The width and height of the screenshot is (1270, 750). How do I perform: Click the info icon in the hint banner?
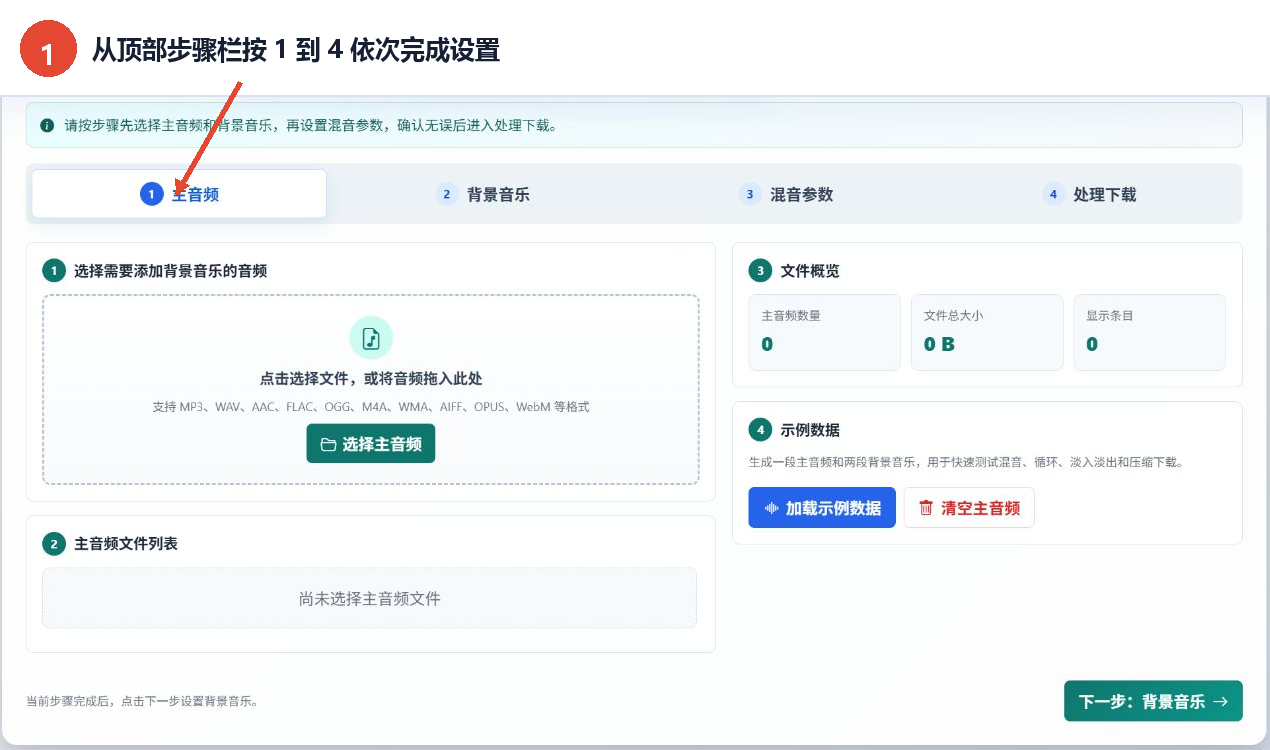point(47,126)
